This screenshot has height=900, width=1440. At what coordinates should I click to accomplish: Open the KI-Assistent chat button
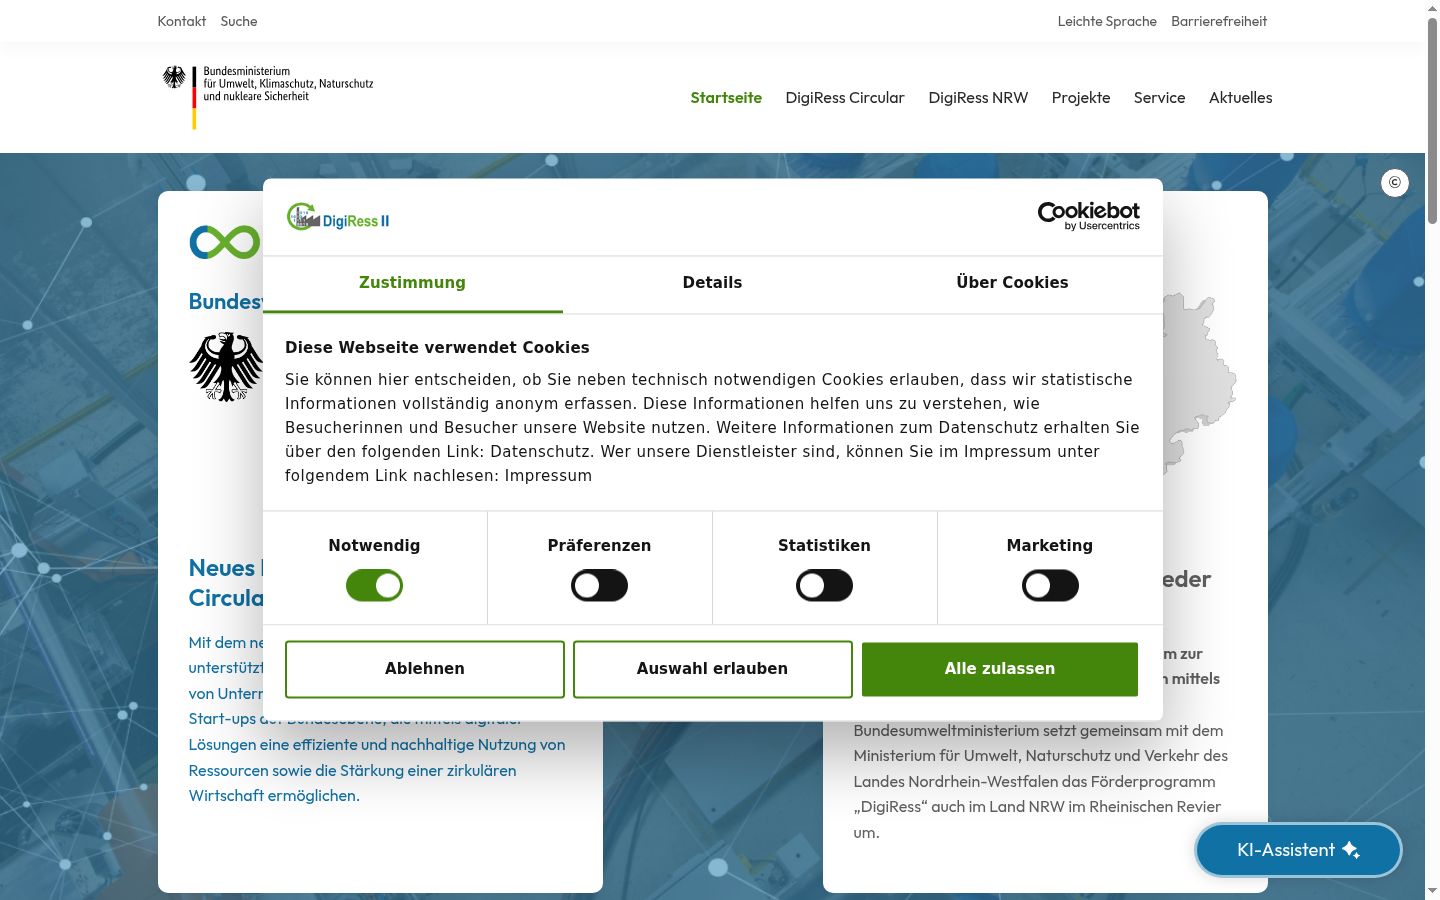[1298, 850]
